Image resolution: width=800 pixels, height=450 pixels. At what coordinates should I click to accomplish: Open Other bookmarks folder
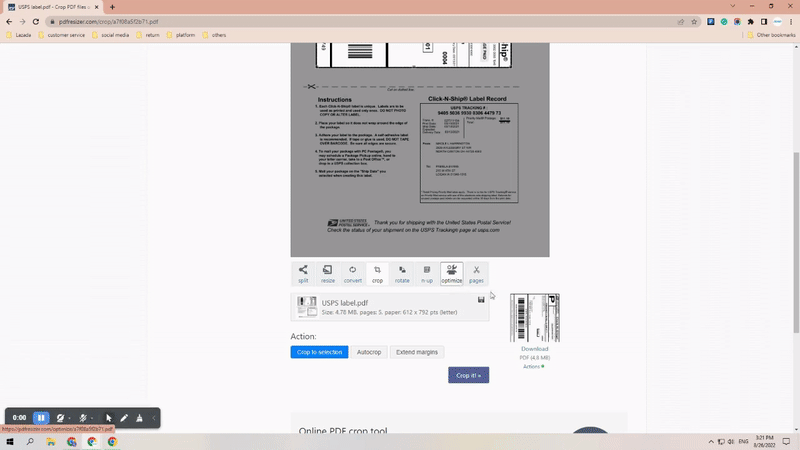tap(771, 35)
